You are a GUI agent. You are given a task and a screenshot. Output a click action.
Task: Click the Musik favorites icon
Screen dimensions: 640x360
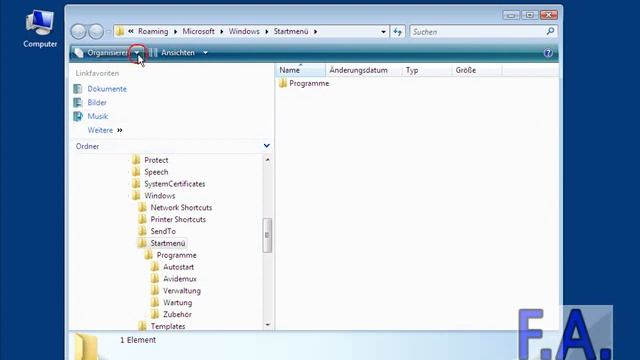point(78,116)
